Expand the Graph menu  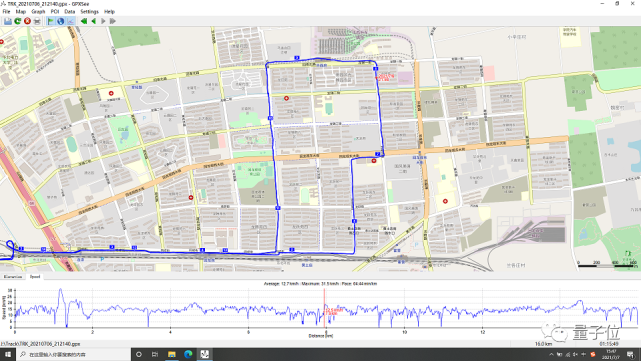38,11
